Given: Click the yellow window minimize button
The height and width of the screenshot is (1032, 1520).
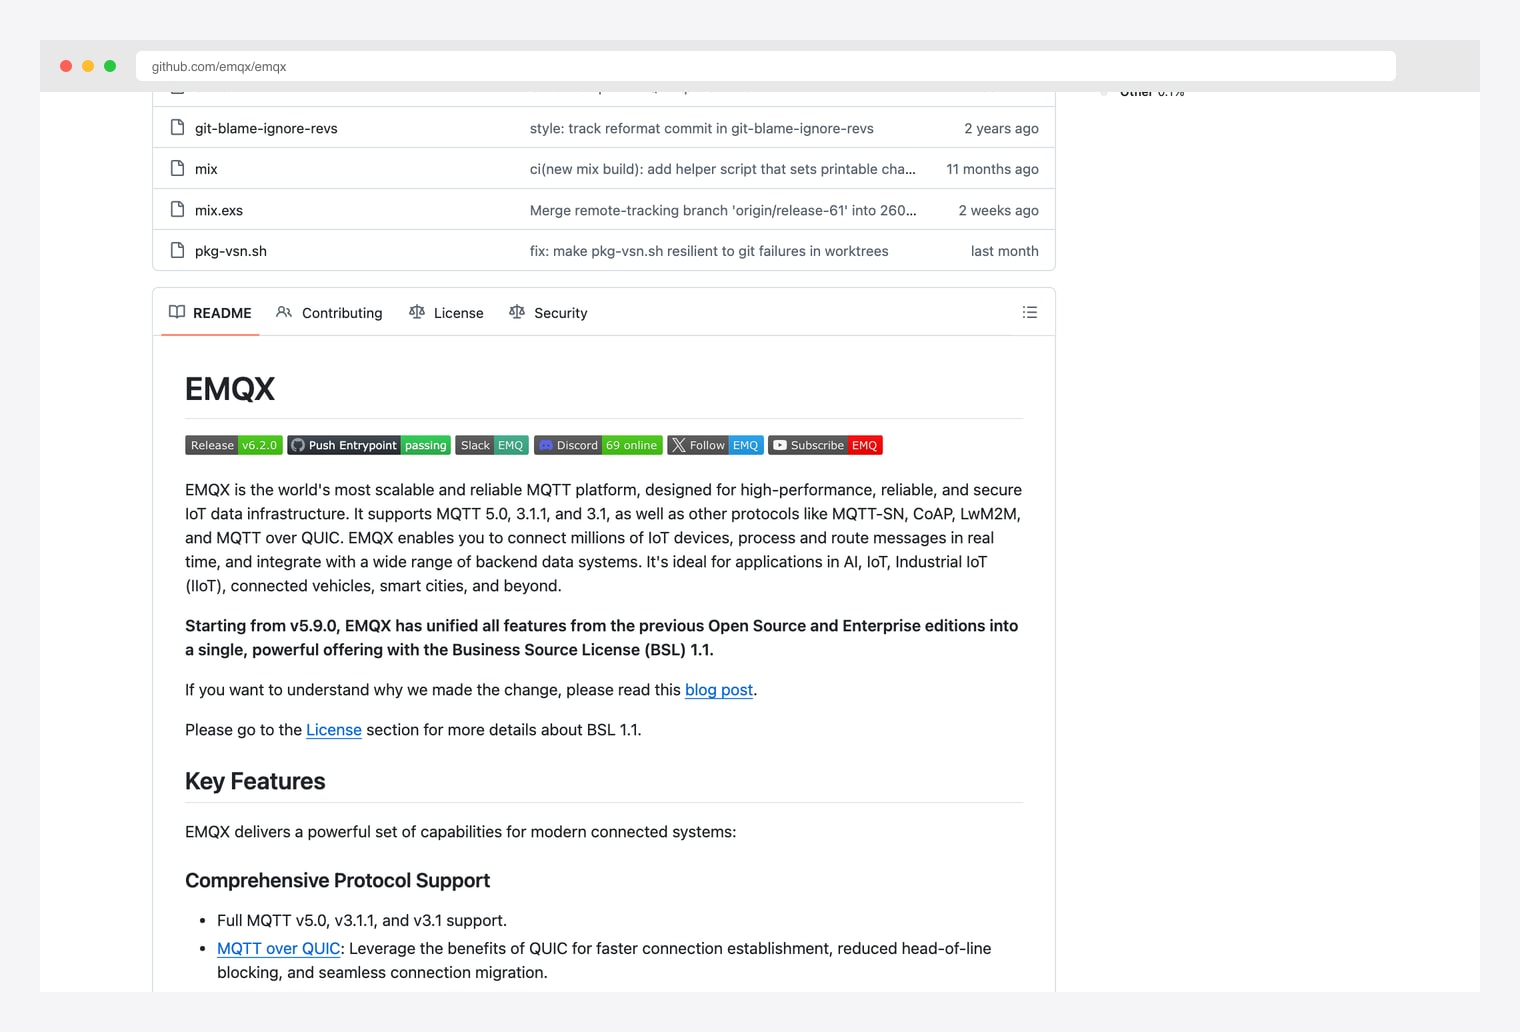Looking at the screenshot, I should tap(88, 66).
